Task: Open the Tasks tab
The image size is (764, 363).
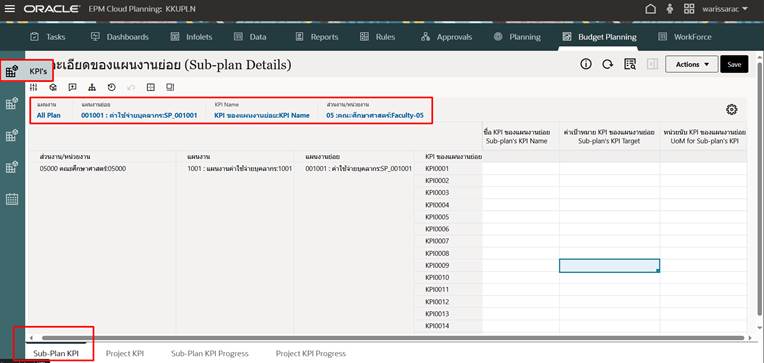Action: 48,37
